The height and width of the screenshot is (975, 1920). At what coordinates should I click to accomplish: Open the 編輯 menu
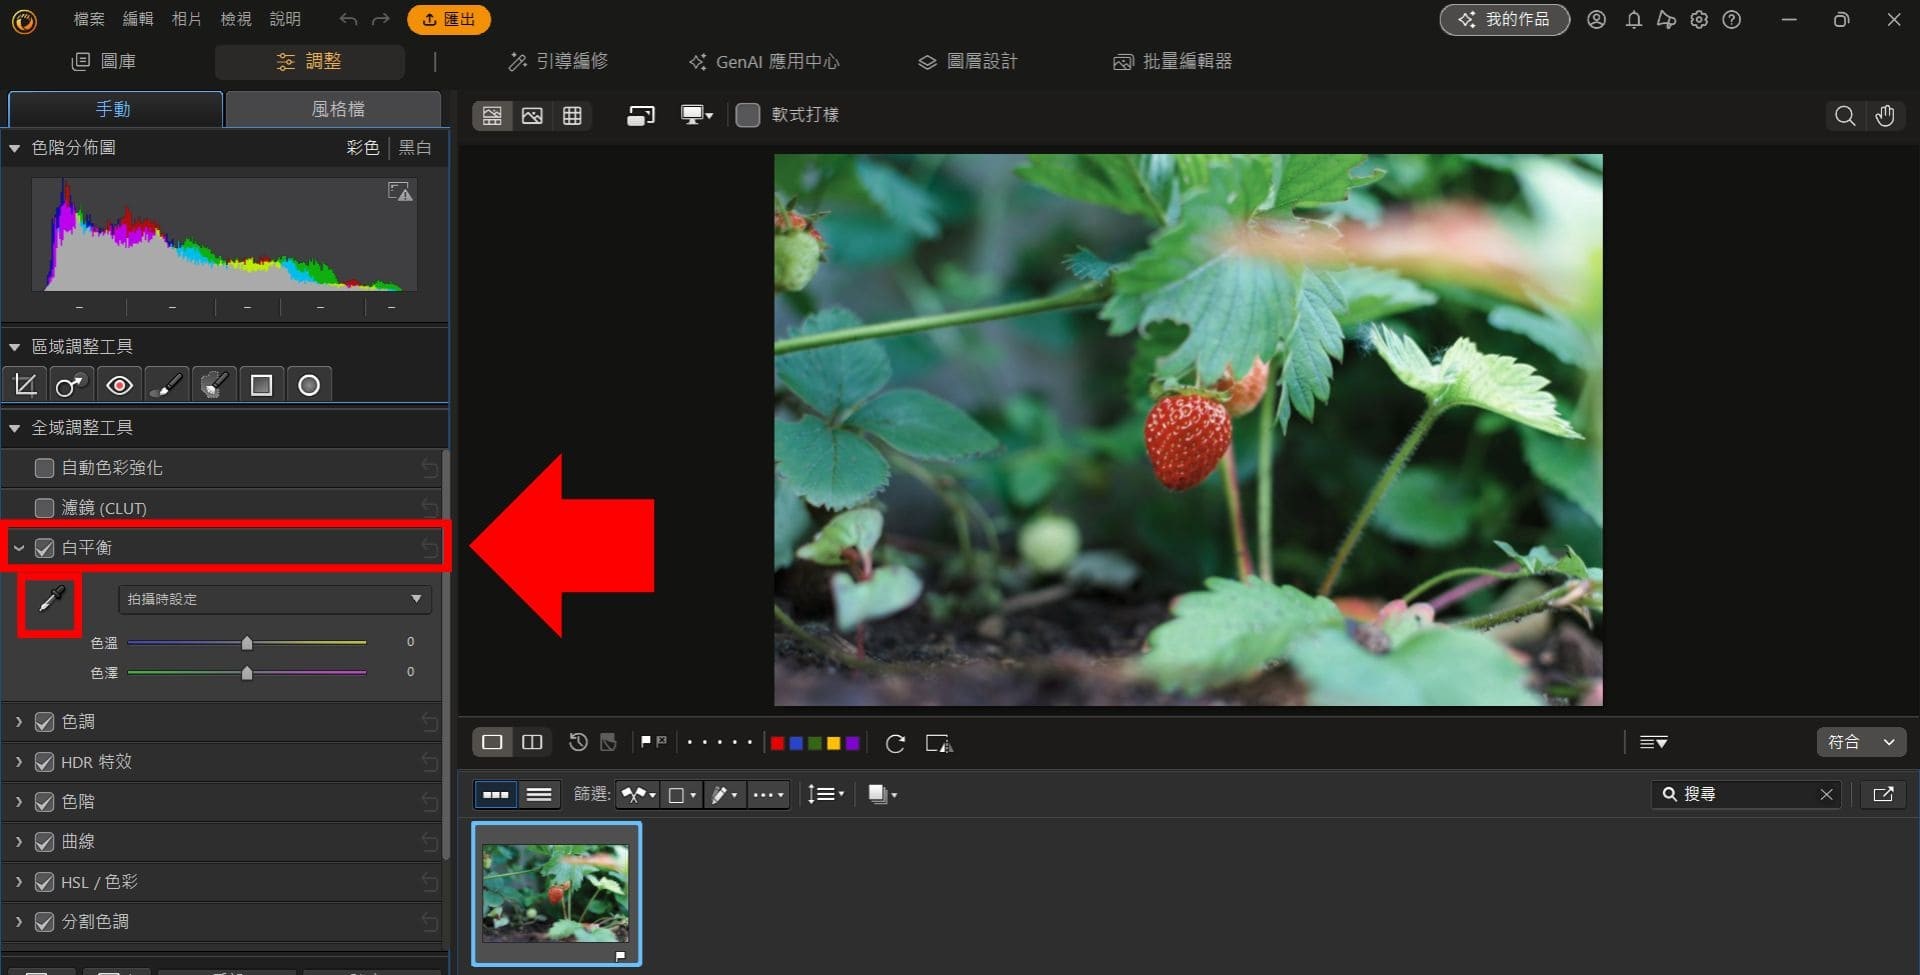coord(138,19)
